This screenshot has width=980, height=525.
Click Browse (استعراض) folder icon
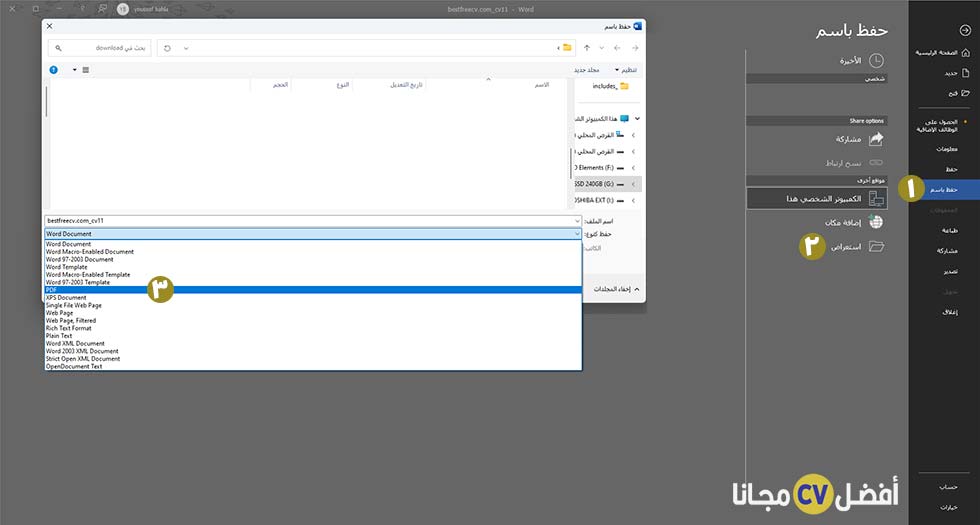(x=876, y=247)
